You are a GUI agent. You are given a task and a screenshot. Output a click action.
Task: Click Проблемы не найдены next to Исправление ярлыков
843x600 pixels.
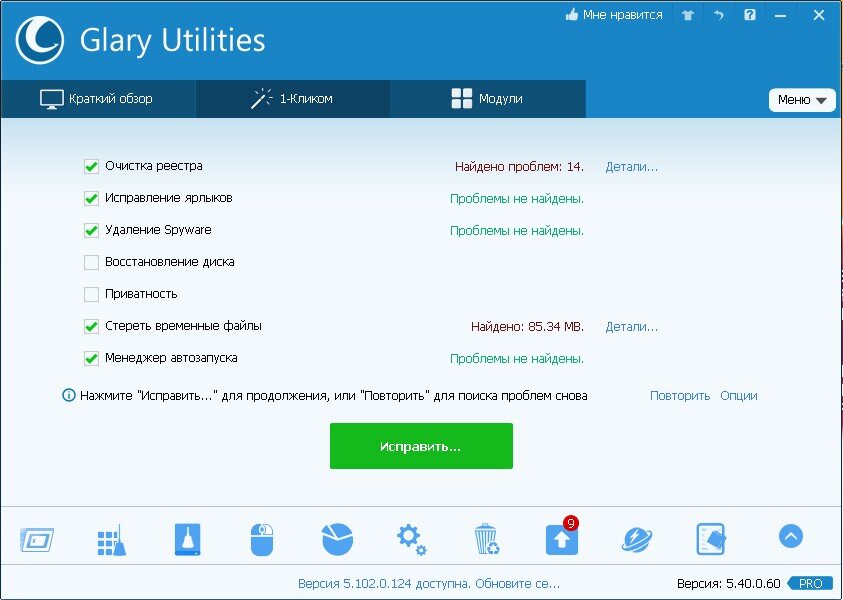tap(517, 199)
